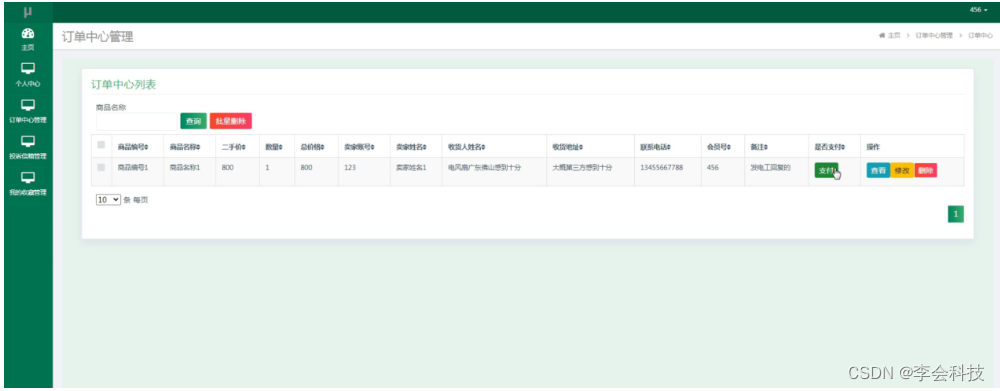Click the phone number 13455667788

[662, 168]
